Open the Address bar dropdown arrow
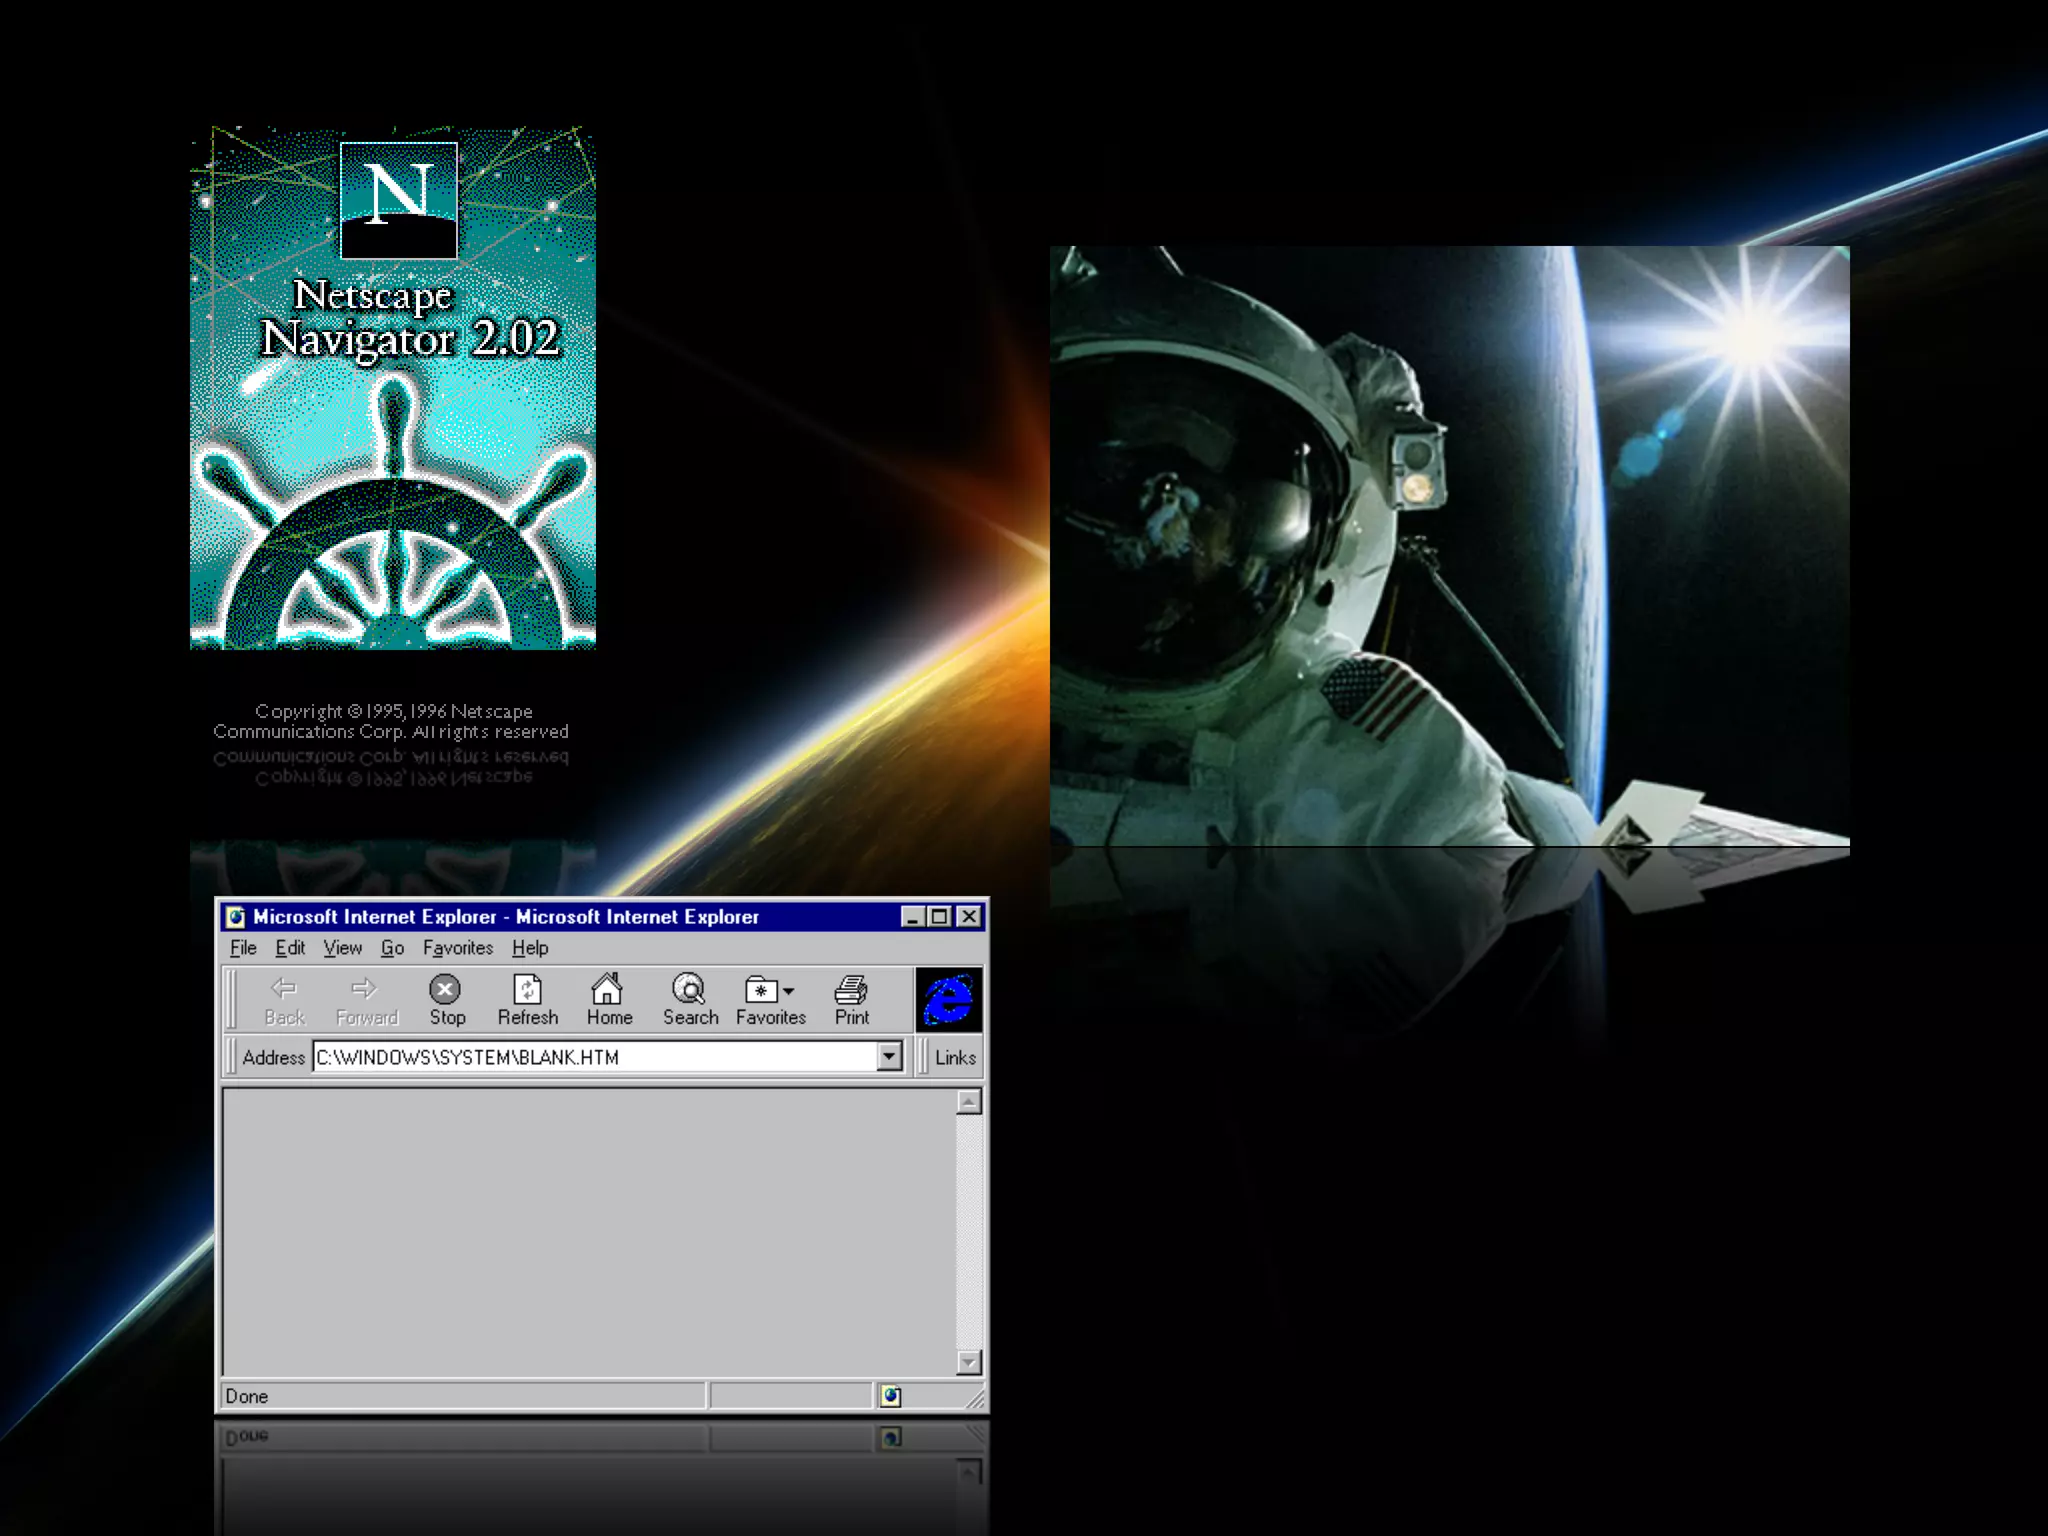 click(x=888, y=1056)
